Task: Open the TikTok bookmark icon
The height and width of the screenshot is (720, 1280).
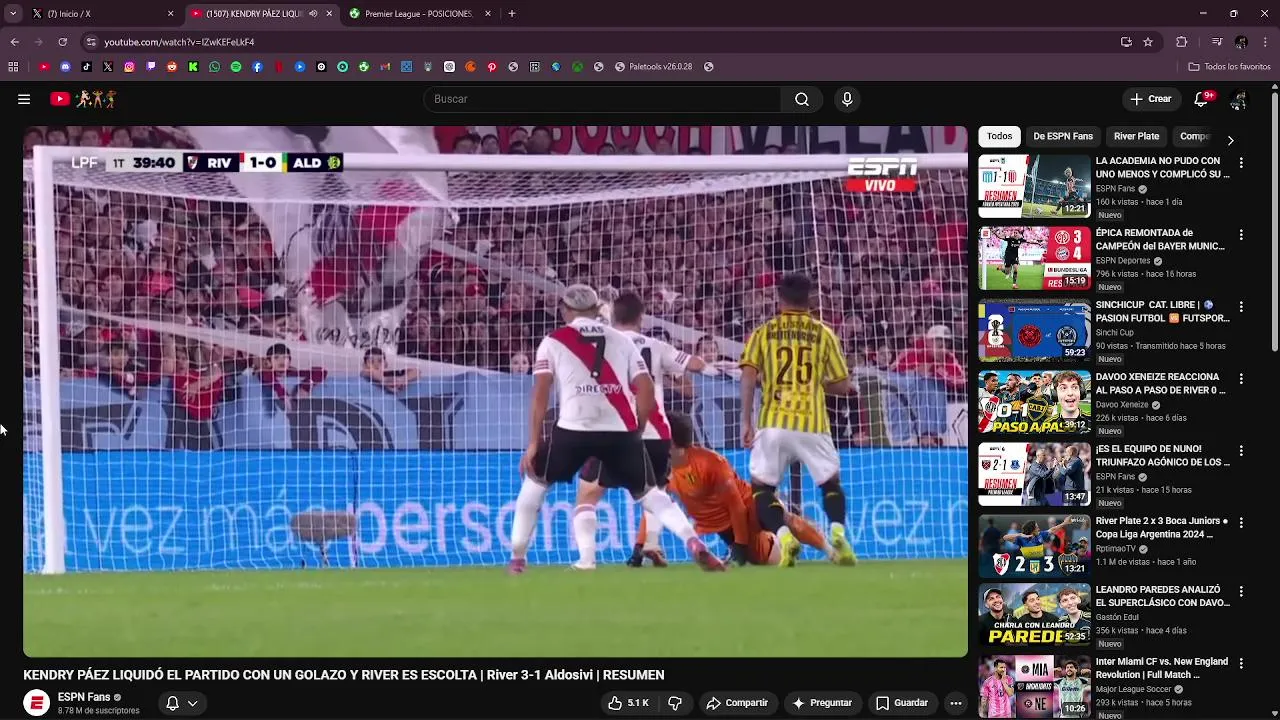Action: click(x=87, y=67)
